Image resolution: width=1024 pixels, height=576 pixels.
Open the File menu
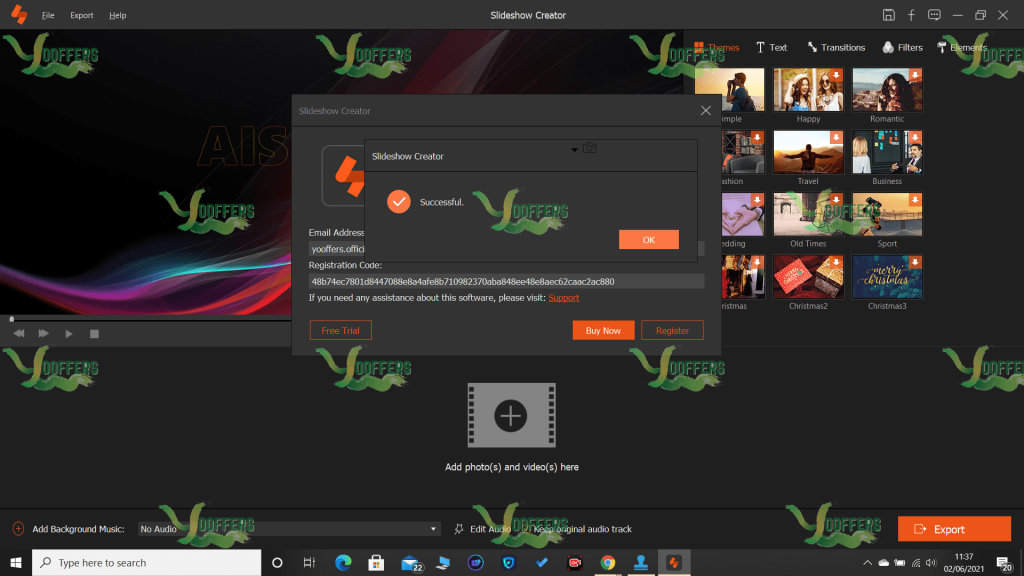click(x=48, y=15)
